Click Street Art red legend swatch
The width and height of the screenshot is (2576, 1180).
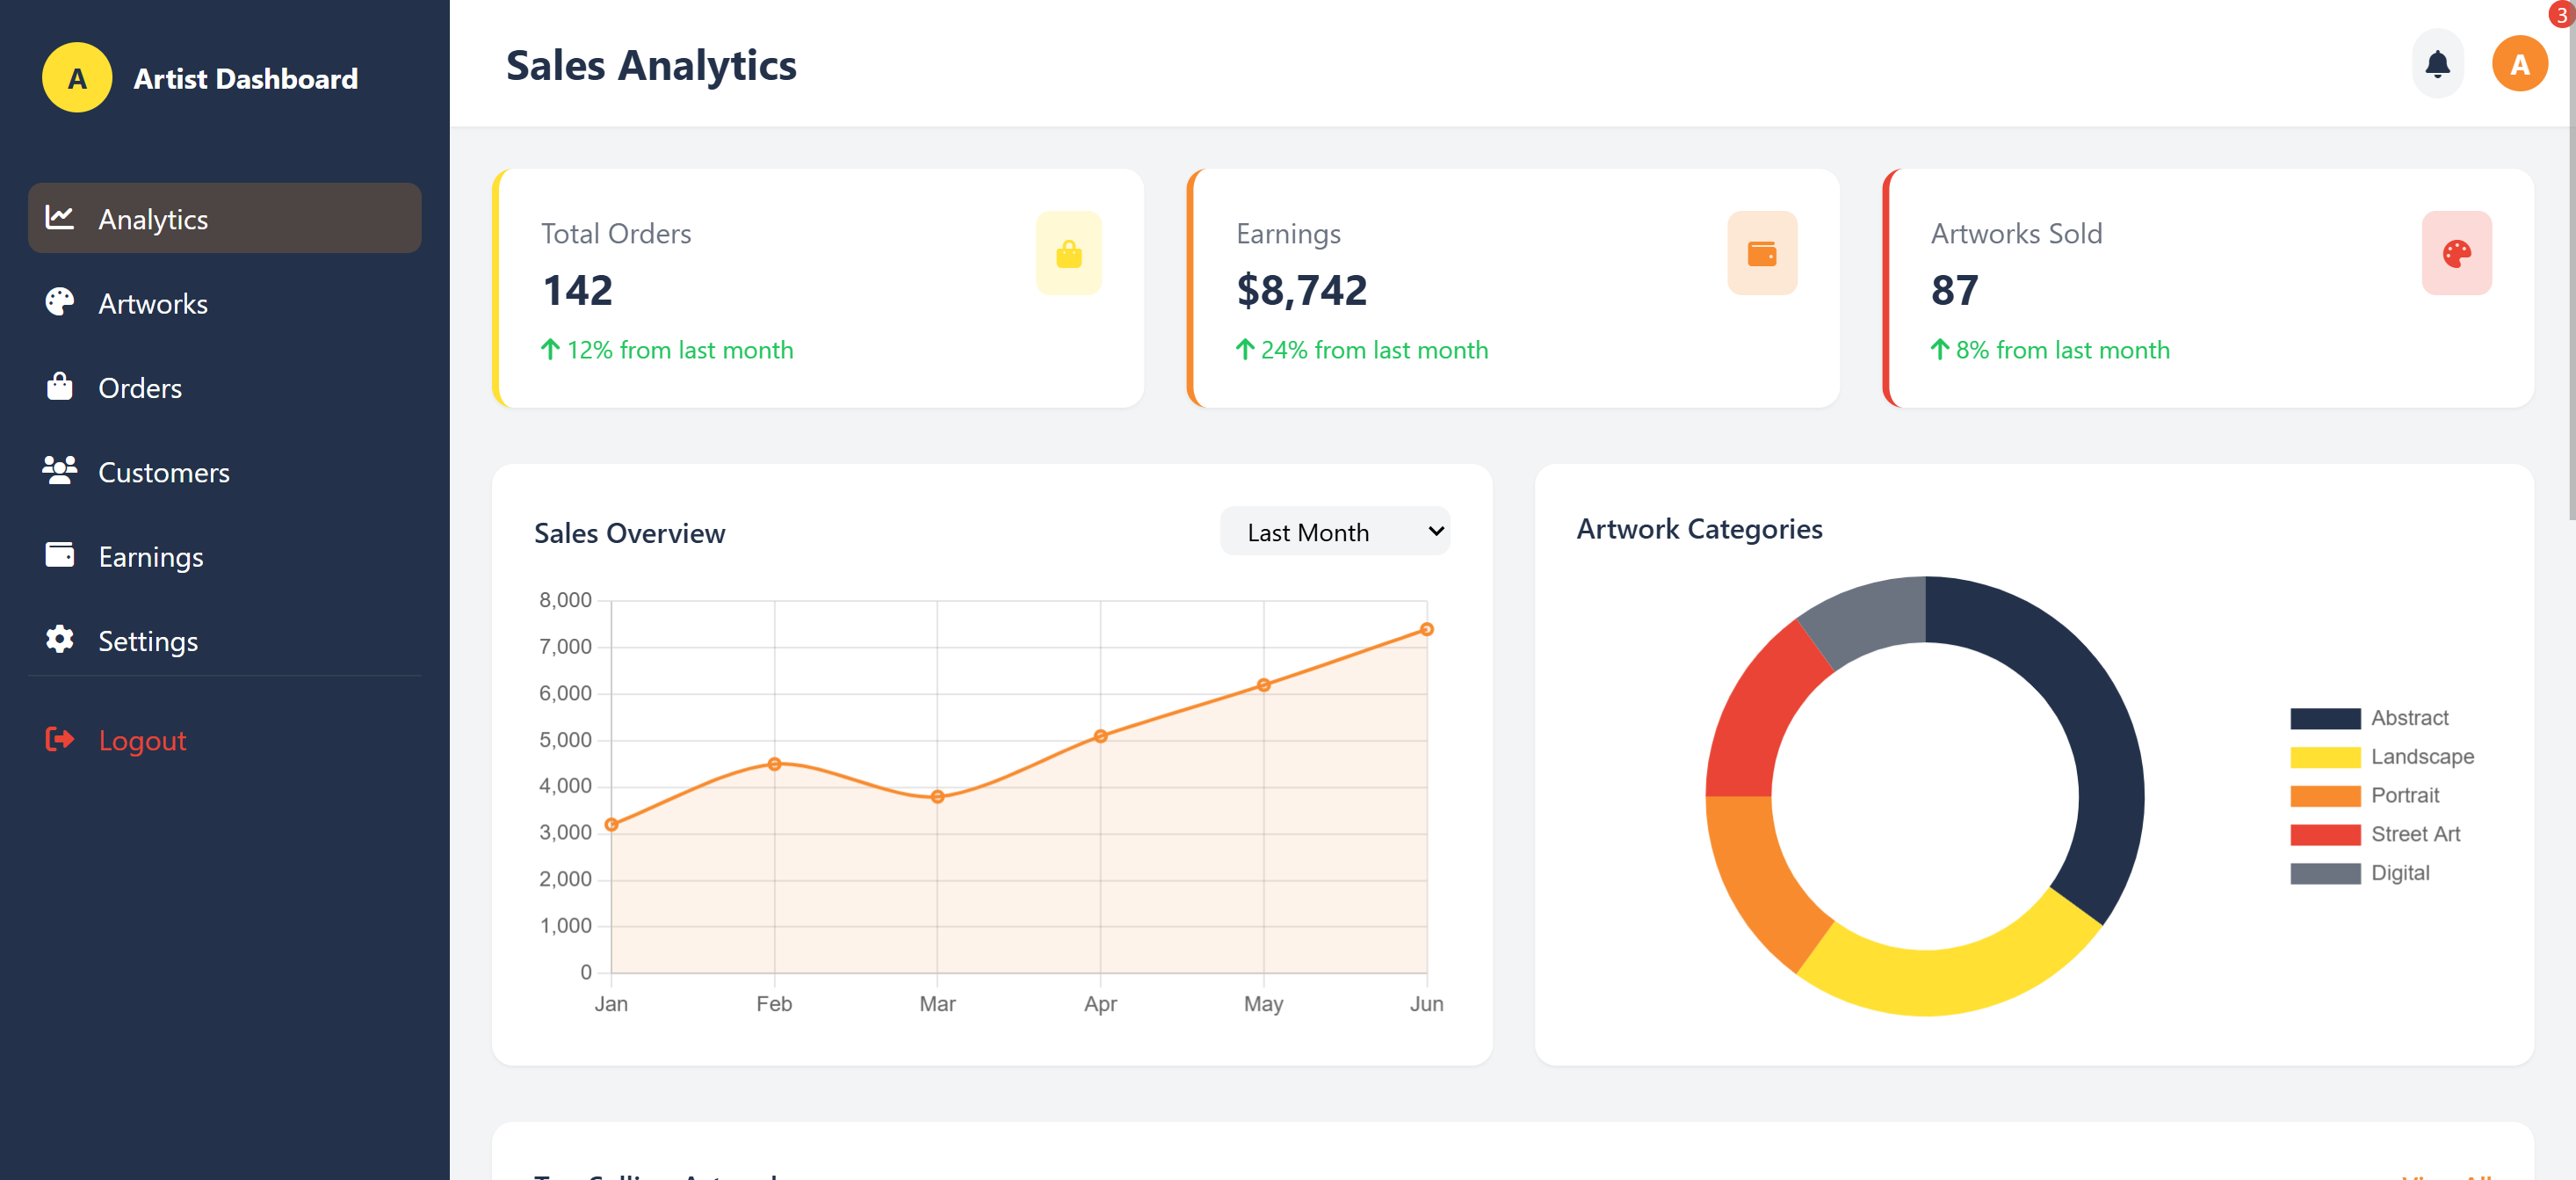click(x=2324, y=835)
